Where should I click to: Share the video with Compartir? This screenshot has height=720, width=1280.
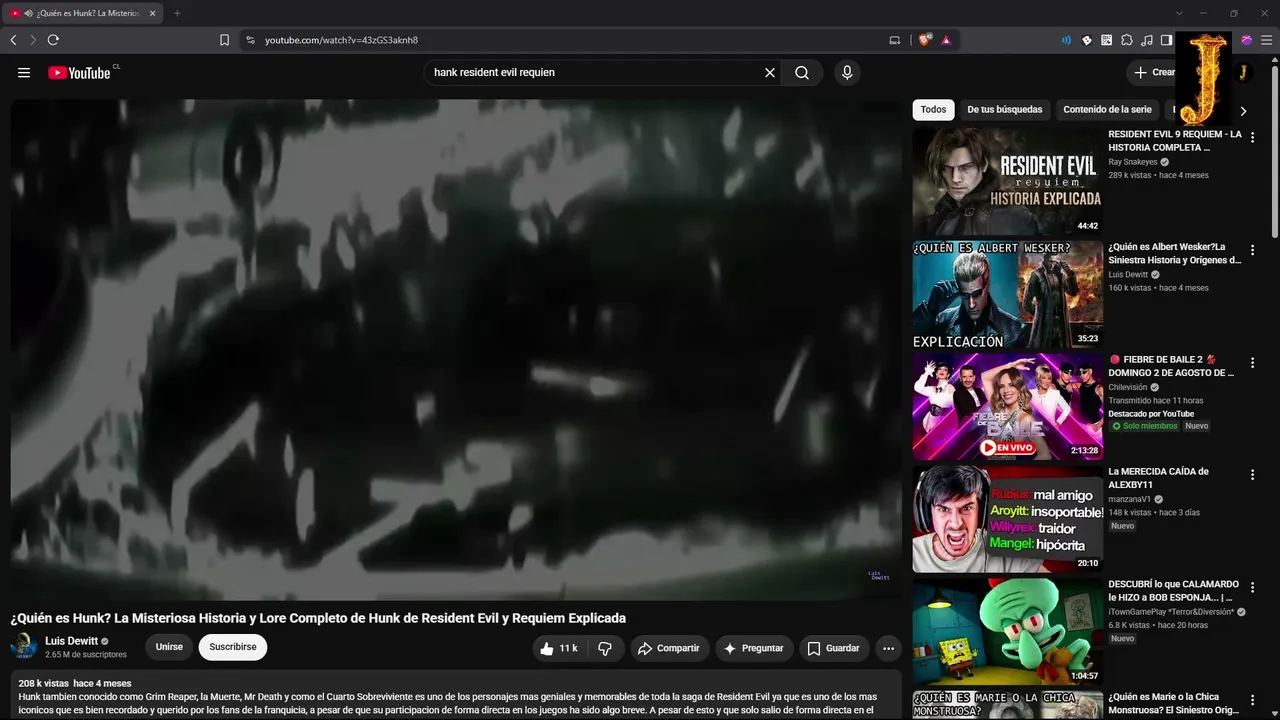pos(668,648)
